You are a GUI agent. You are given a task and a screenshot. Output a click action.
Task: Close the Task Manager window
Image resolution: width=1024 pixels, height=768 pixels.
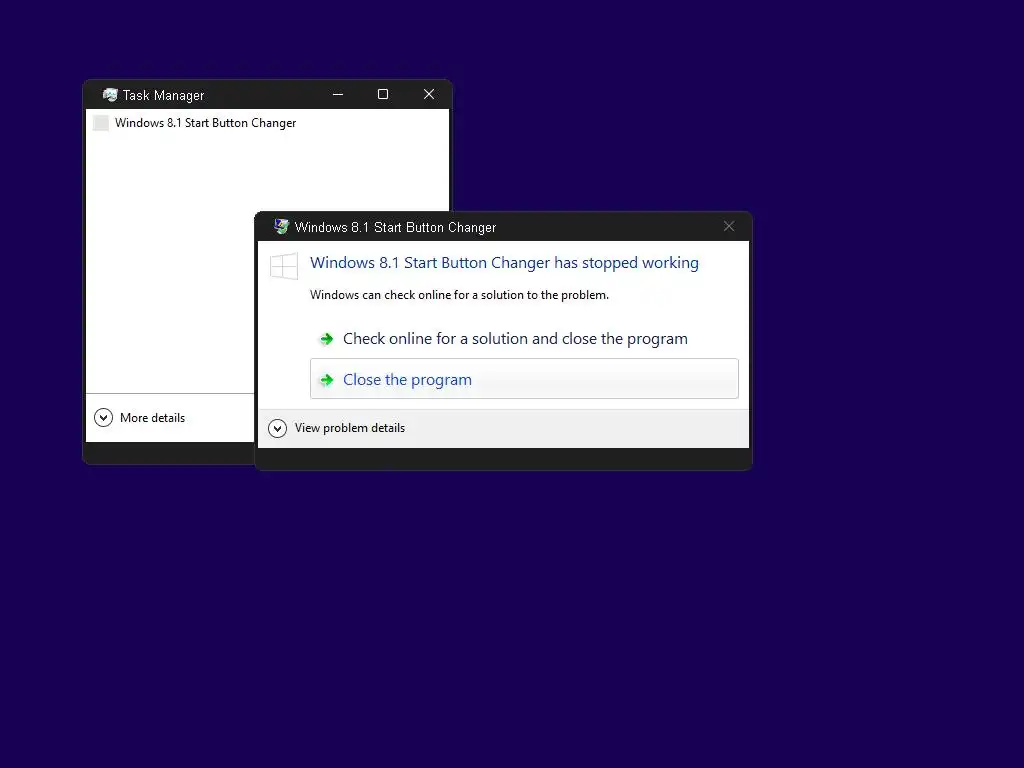click(428, 95)
